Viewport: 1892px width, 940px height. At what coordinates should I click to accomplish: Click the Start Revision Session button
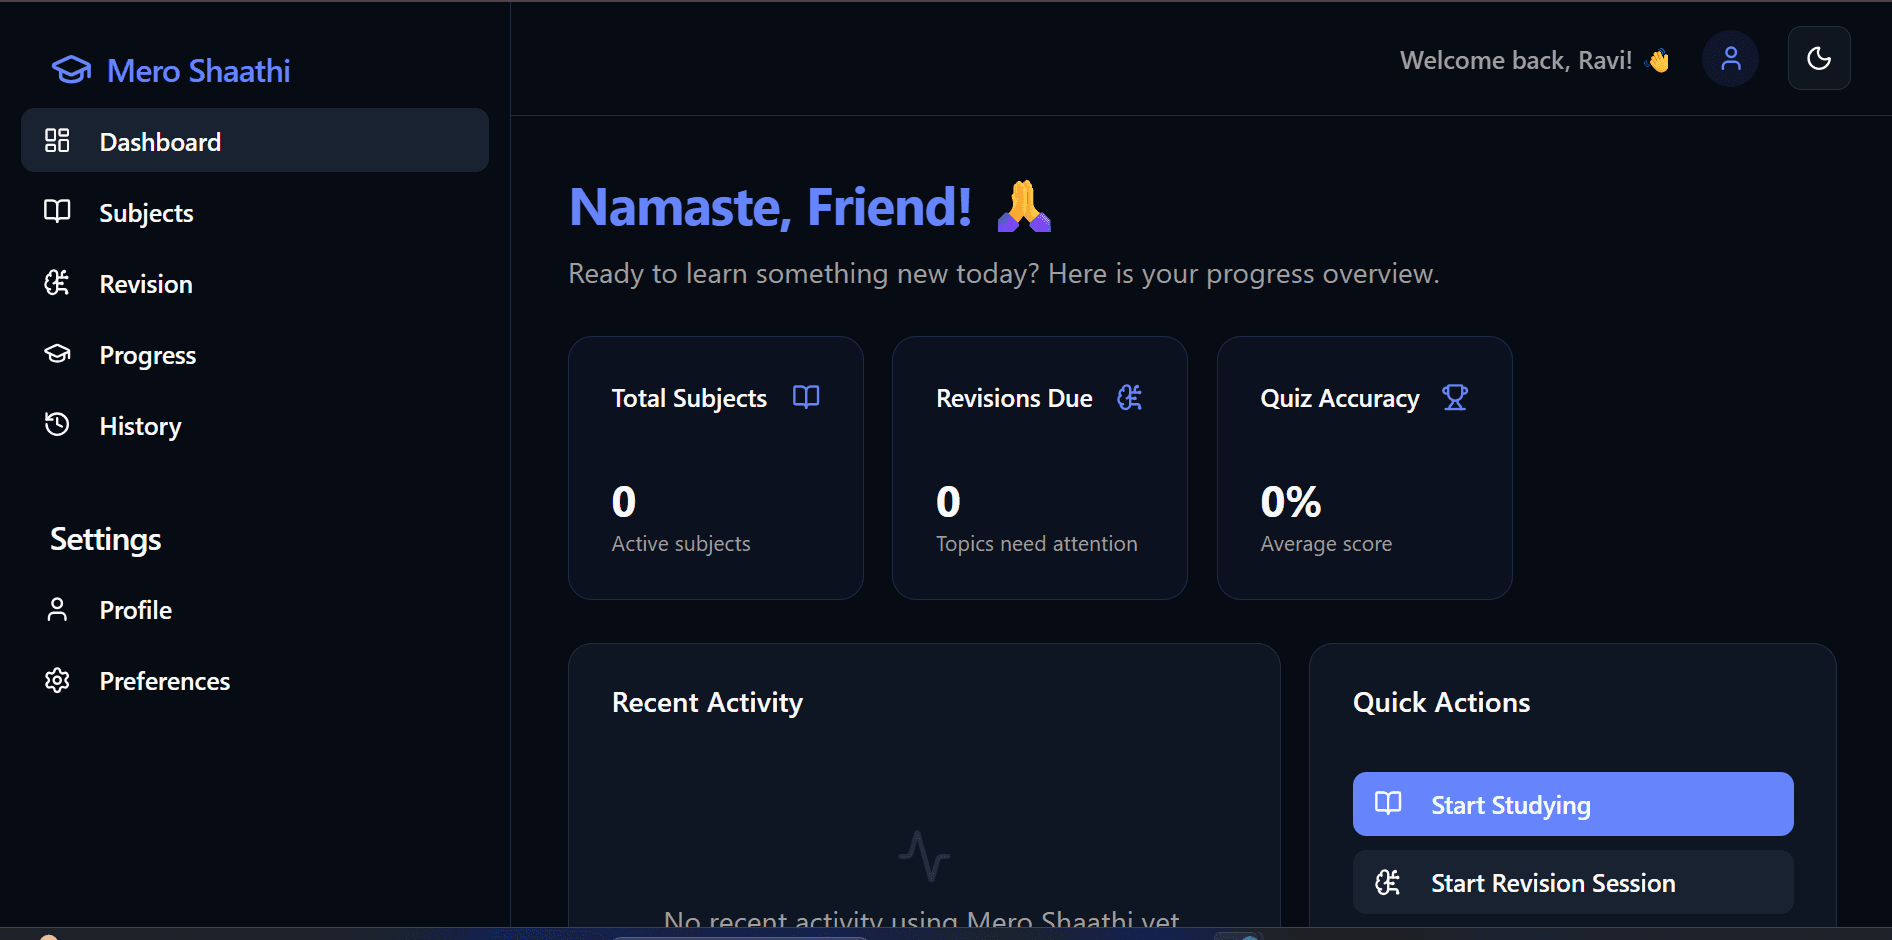pos(1573,882)
